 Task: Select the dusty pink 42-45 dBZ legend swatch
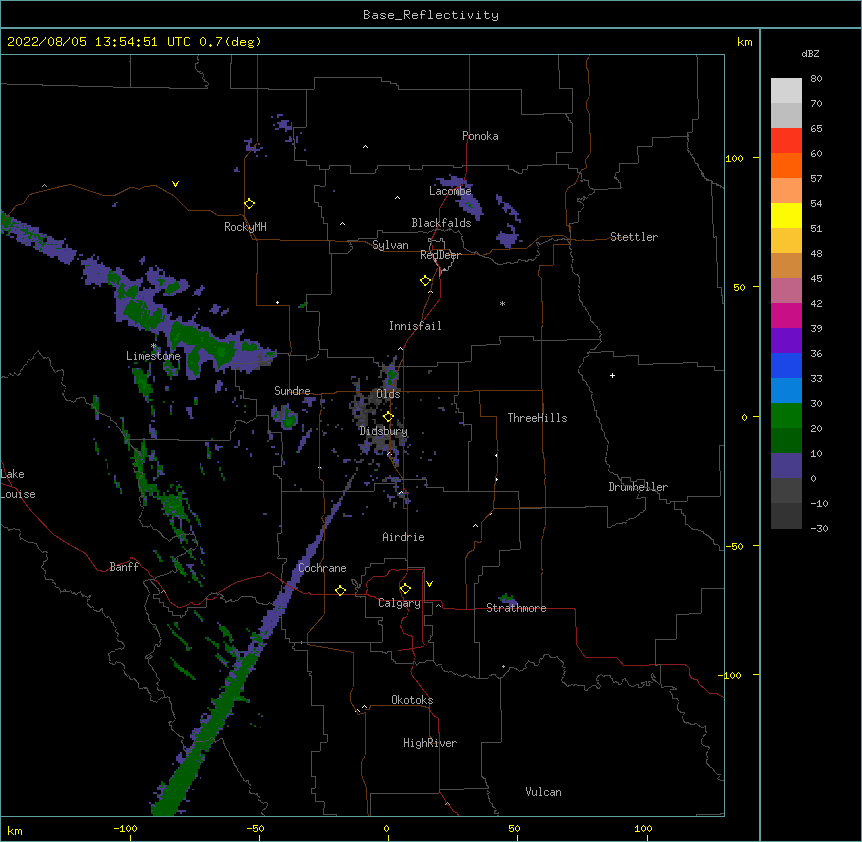point(786,291)
